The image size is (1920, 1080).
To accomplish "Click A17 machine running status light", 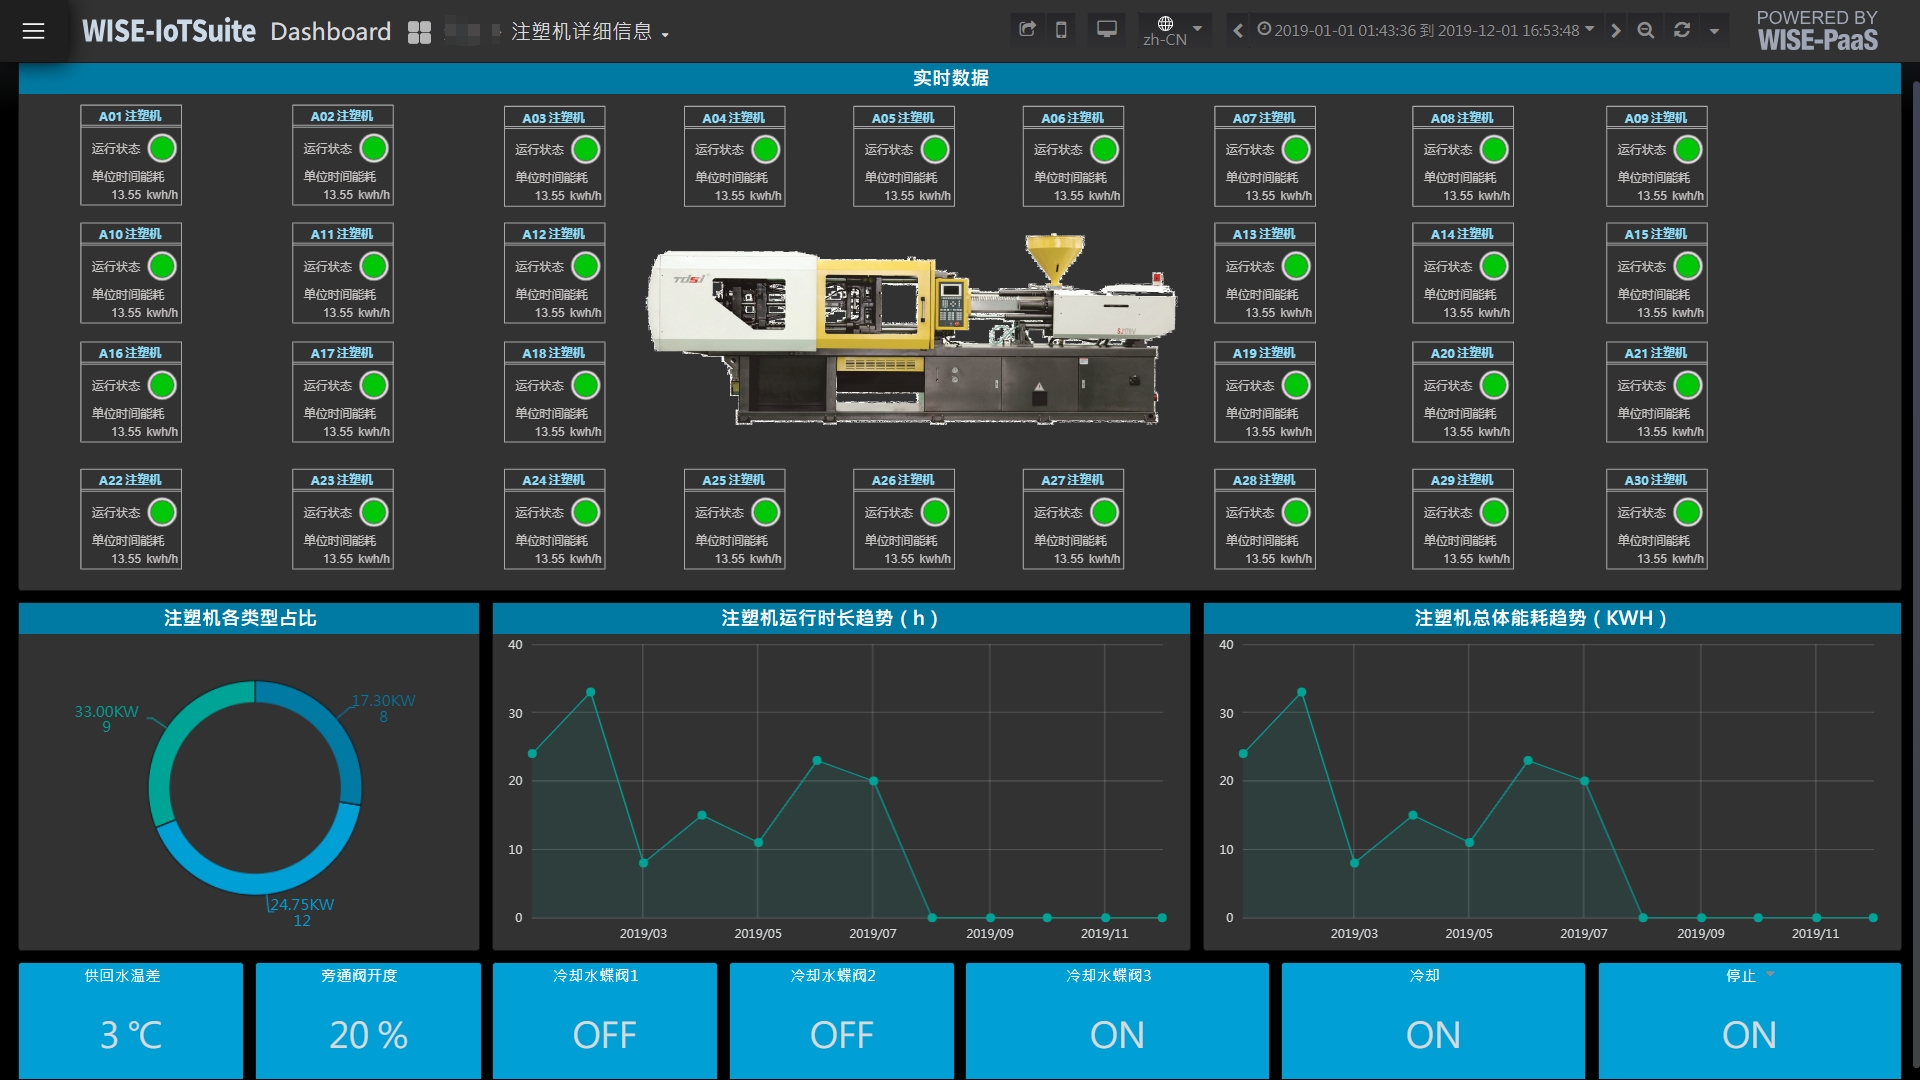I will click(374, 385).
